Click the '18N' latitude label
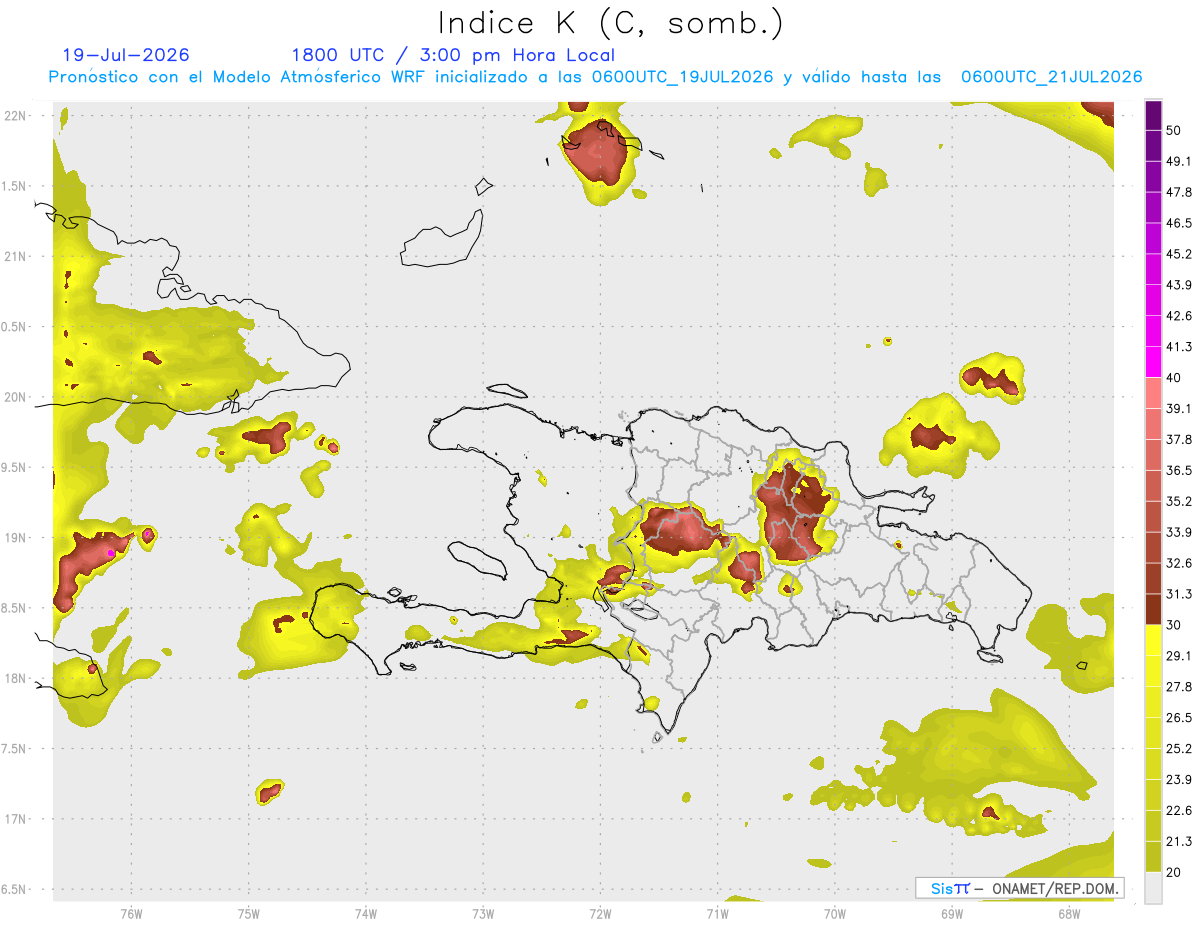1200x927 pixels. [x=17, y=679]
